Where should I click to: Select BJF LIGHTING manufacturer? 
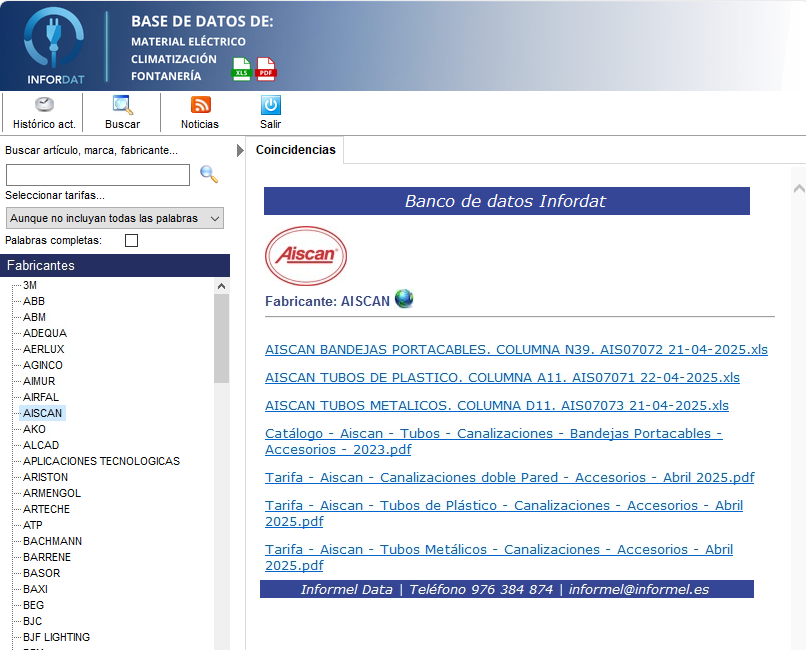coord(57,637)
